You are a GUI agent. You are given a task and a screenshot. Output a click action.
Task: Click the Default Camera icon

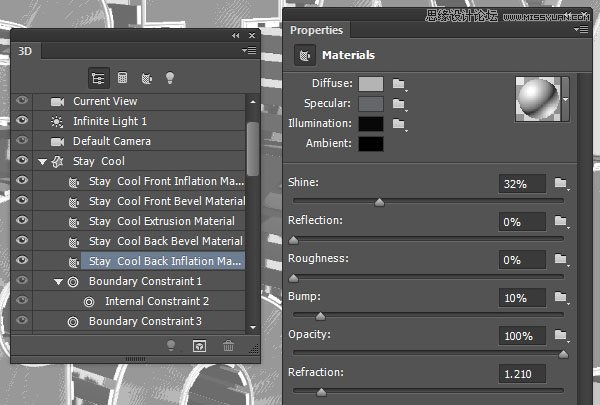pyautogui.click(x=57, y=142)
